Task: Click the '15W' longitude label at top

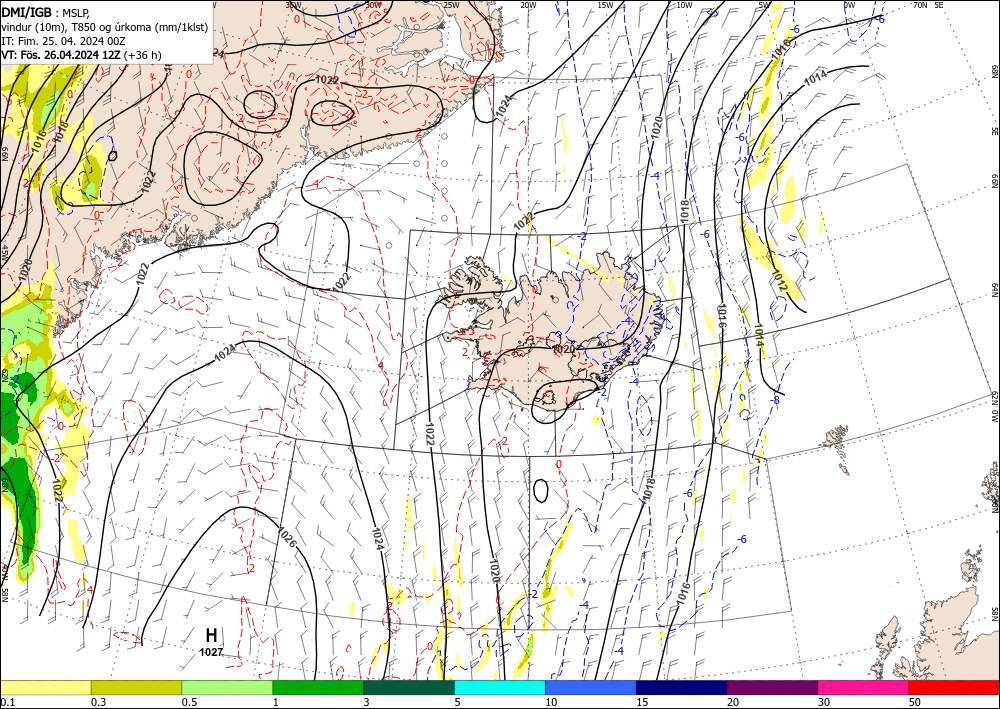Action: [x=606, y=5]
